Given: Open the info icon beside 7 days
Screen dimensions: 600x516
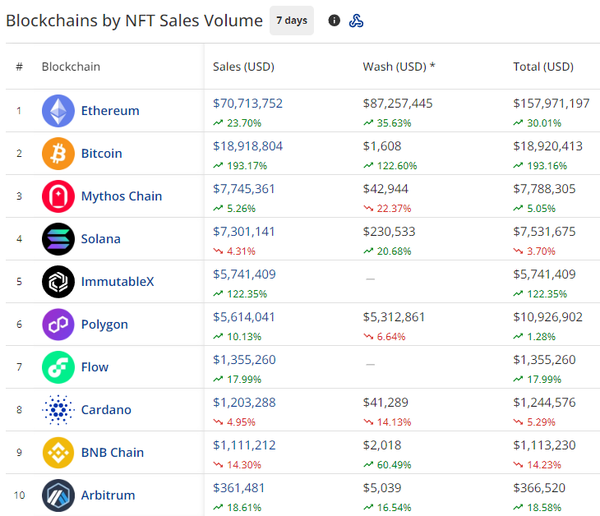Looking at the screenshot, I should click(334, 21).
